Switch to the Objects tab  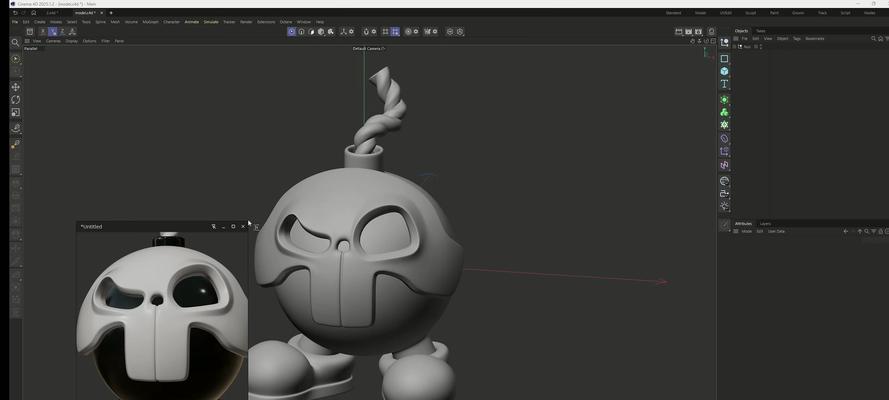click(x=741, y=31)
